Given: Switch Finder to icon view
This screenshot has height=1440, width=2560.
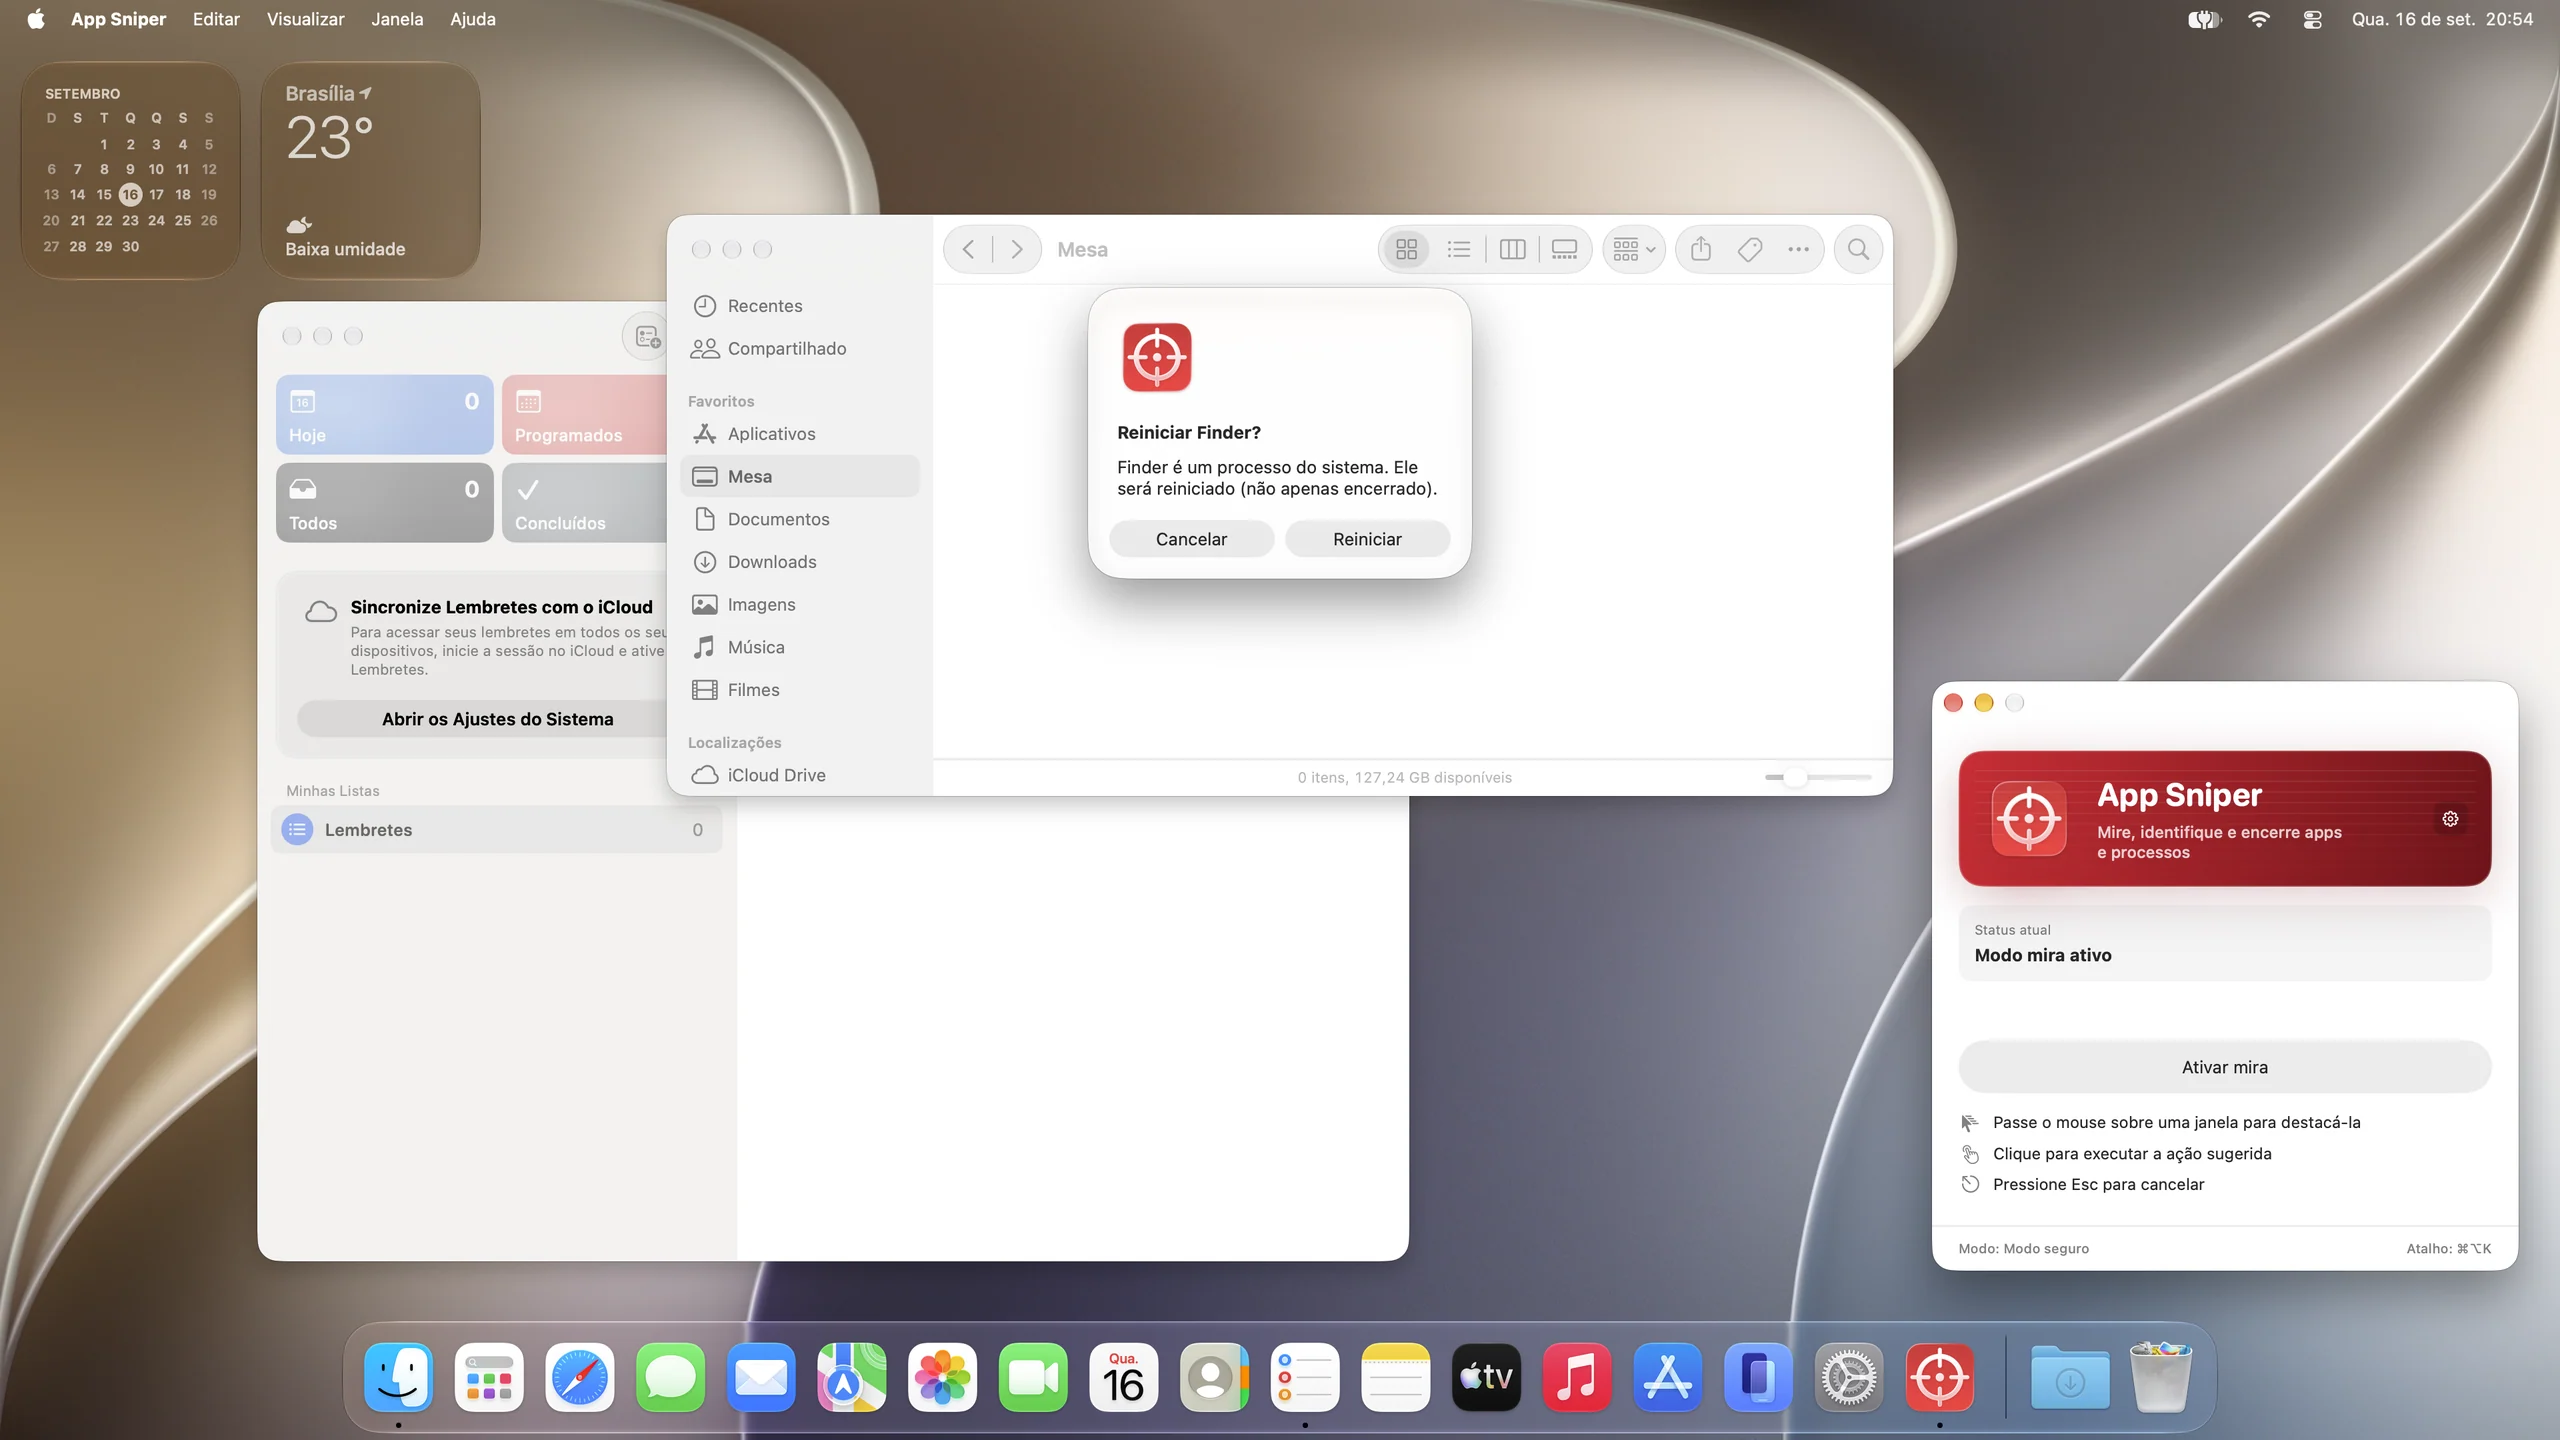Looking at the screenshot, I should [1406, 249].
